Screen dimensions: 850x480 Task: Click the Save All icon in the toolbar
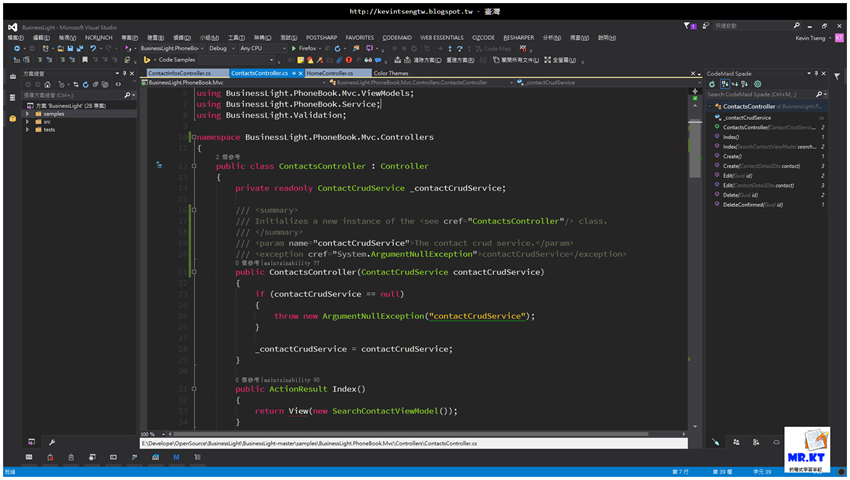80,48
